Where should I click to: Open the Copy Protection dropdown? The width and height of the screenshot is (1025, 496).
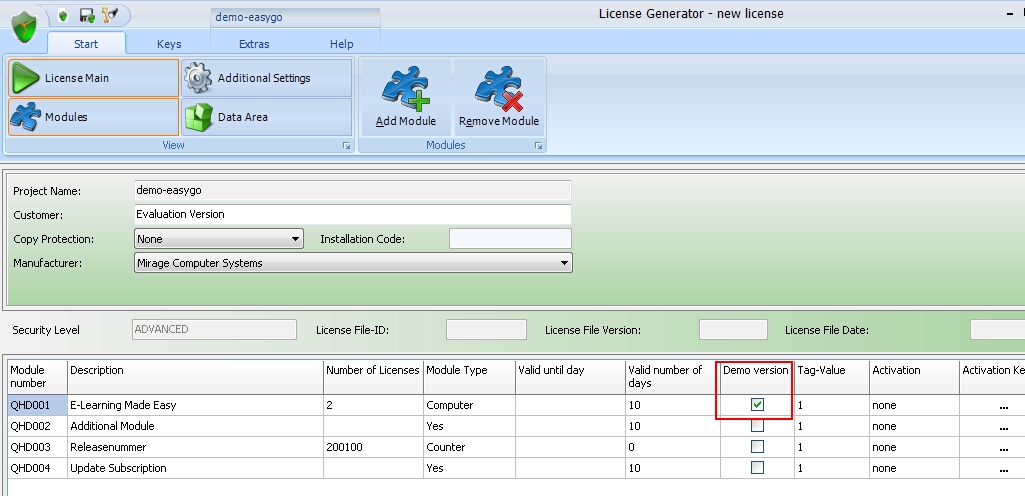pos(295,239)
